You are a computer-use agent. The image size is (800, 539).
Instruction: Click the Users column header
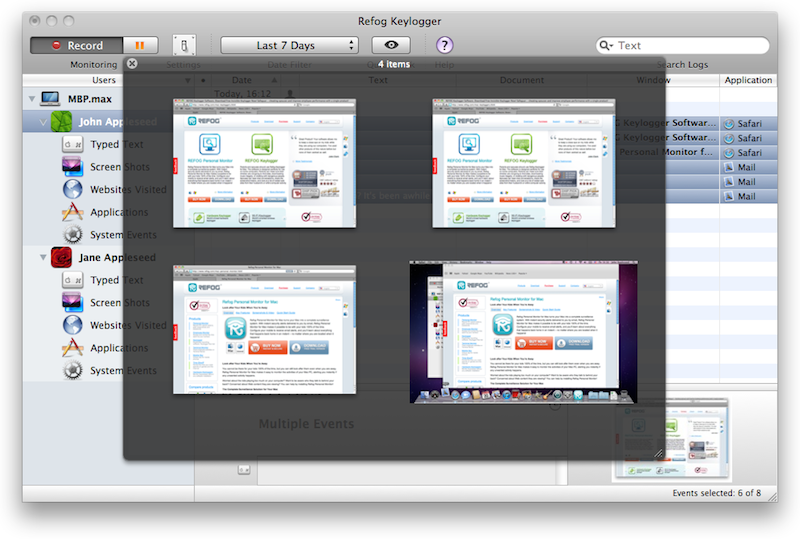(104, 80)
